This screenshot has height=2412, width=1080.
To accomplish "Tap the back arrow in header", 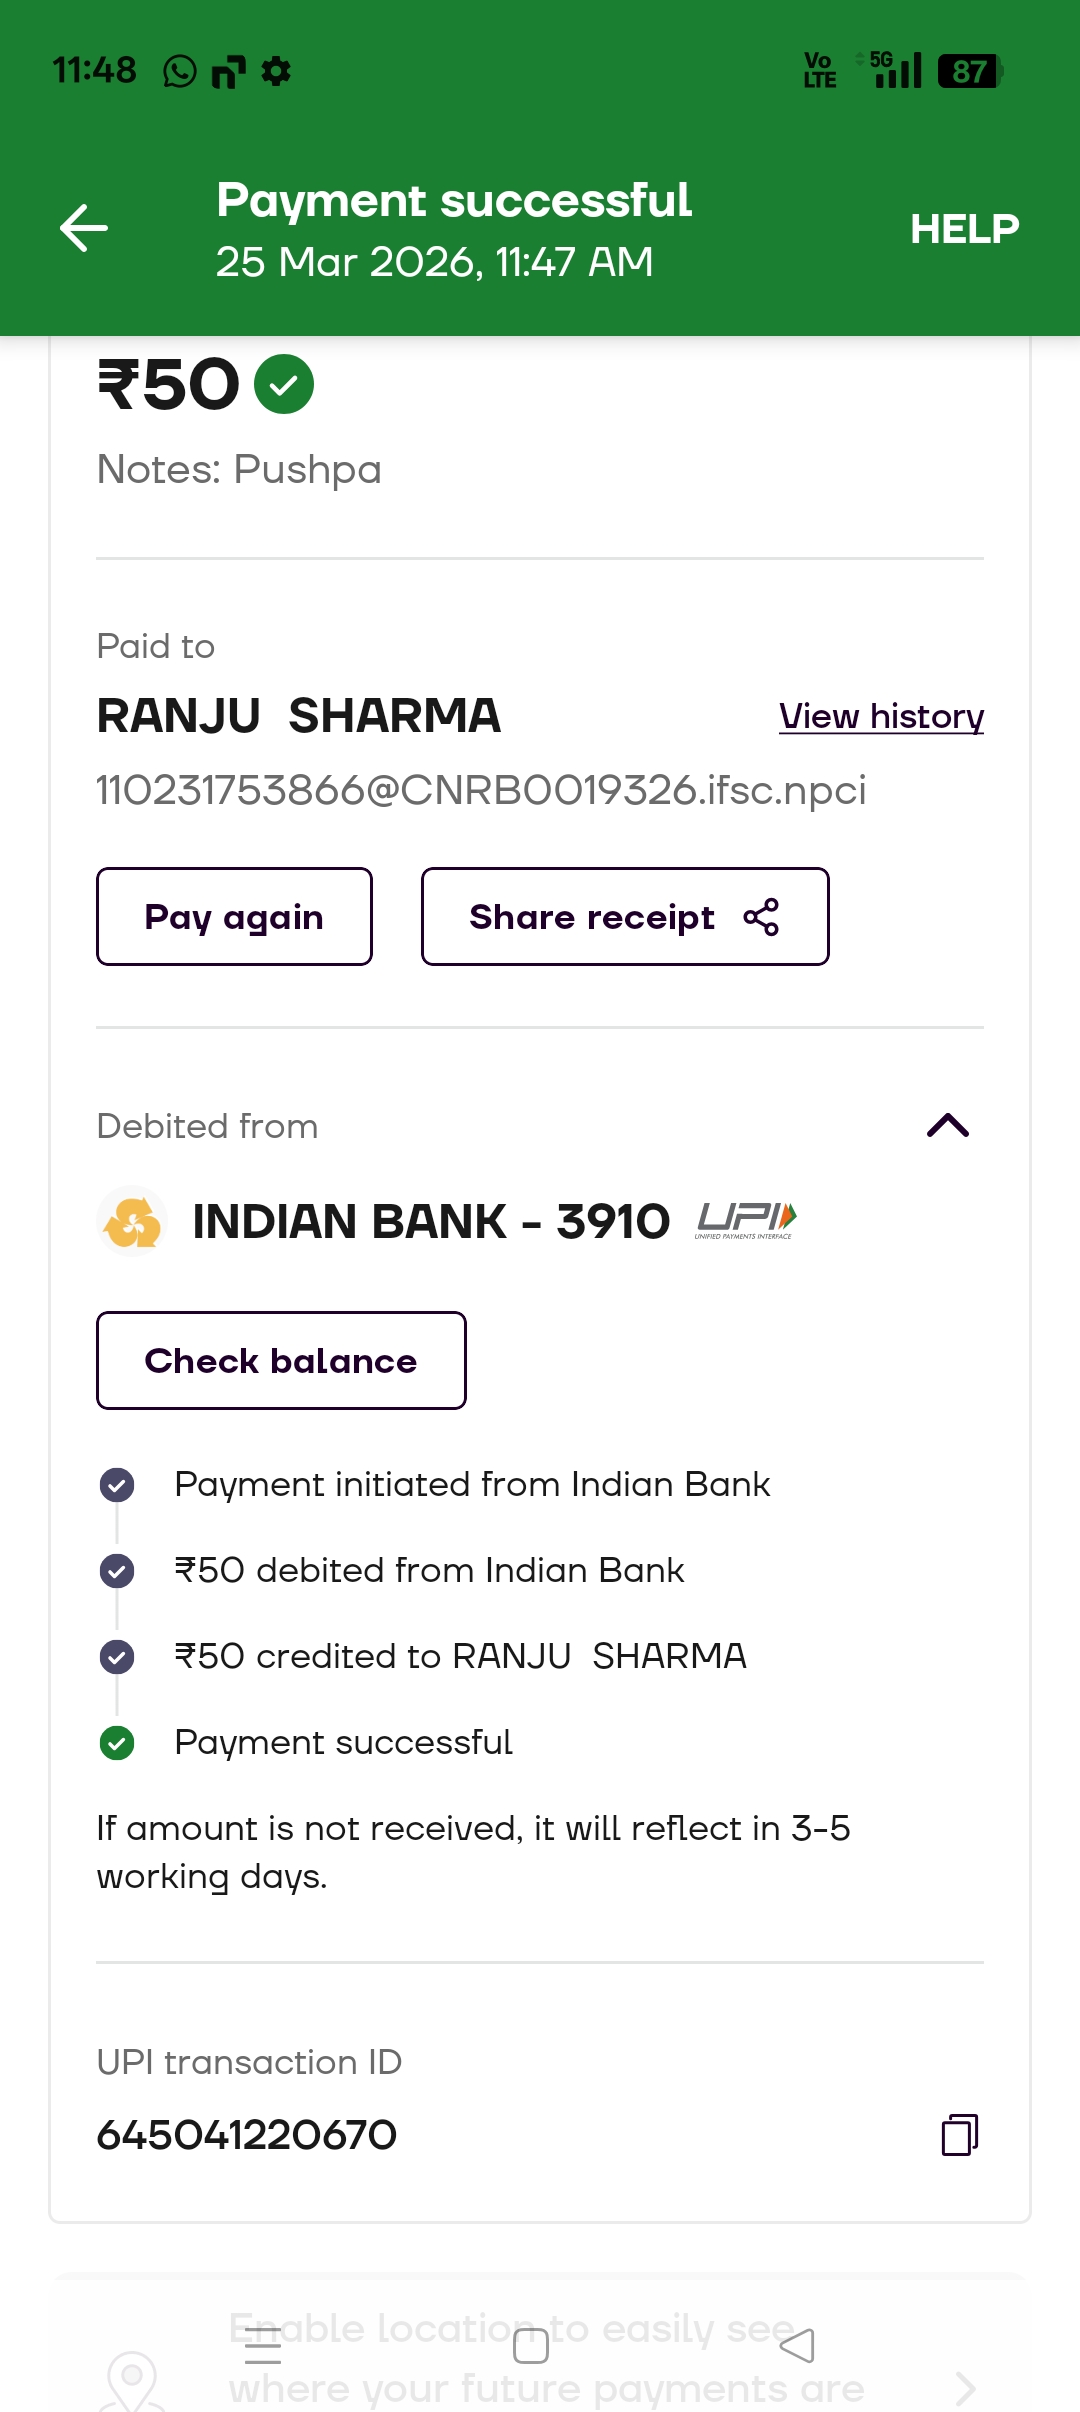I will click(x=84, y=228).
